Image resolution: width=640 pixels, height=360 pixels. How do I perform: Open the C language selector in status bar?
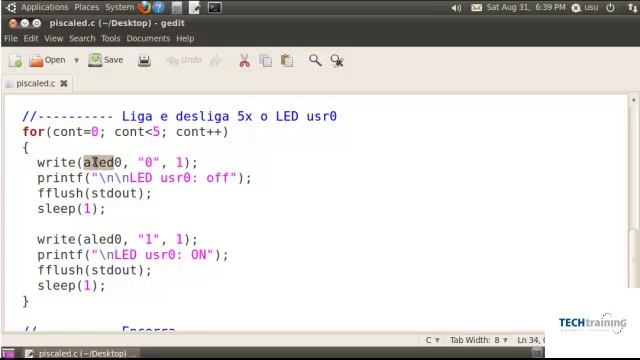tap(433, 340)
